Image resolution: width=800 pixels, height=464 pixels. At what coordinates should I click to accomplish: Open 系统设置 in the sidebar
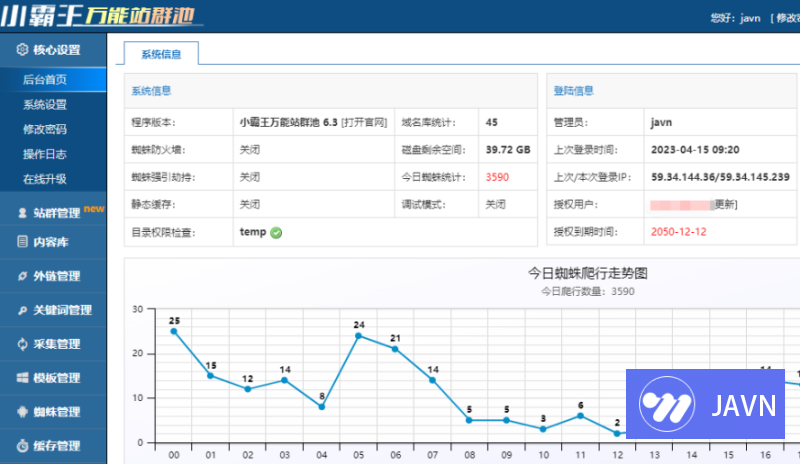point(45,104)
